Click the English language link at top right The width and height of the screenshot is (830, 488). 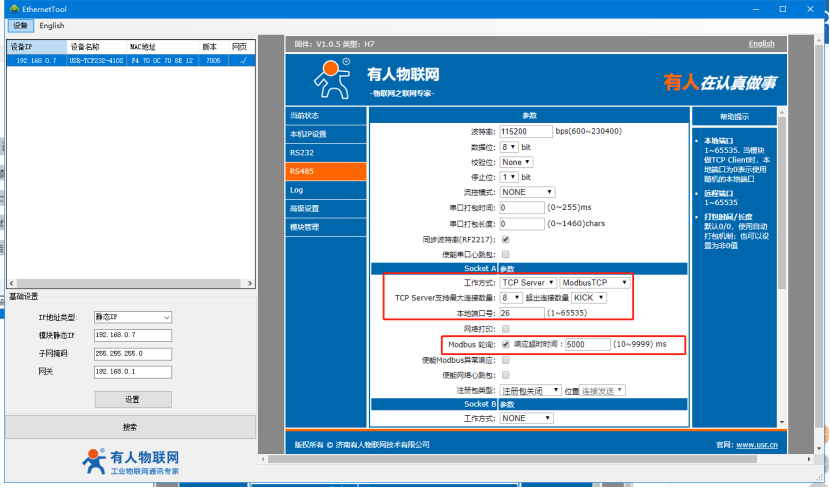point(761,44)
